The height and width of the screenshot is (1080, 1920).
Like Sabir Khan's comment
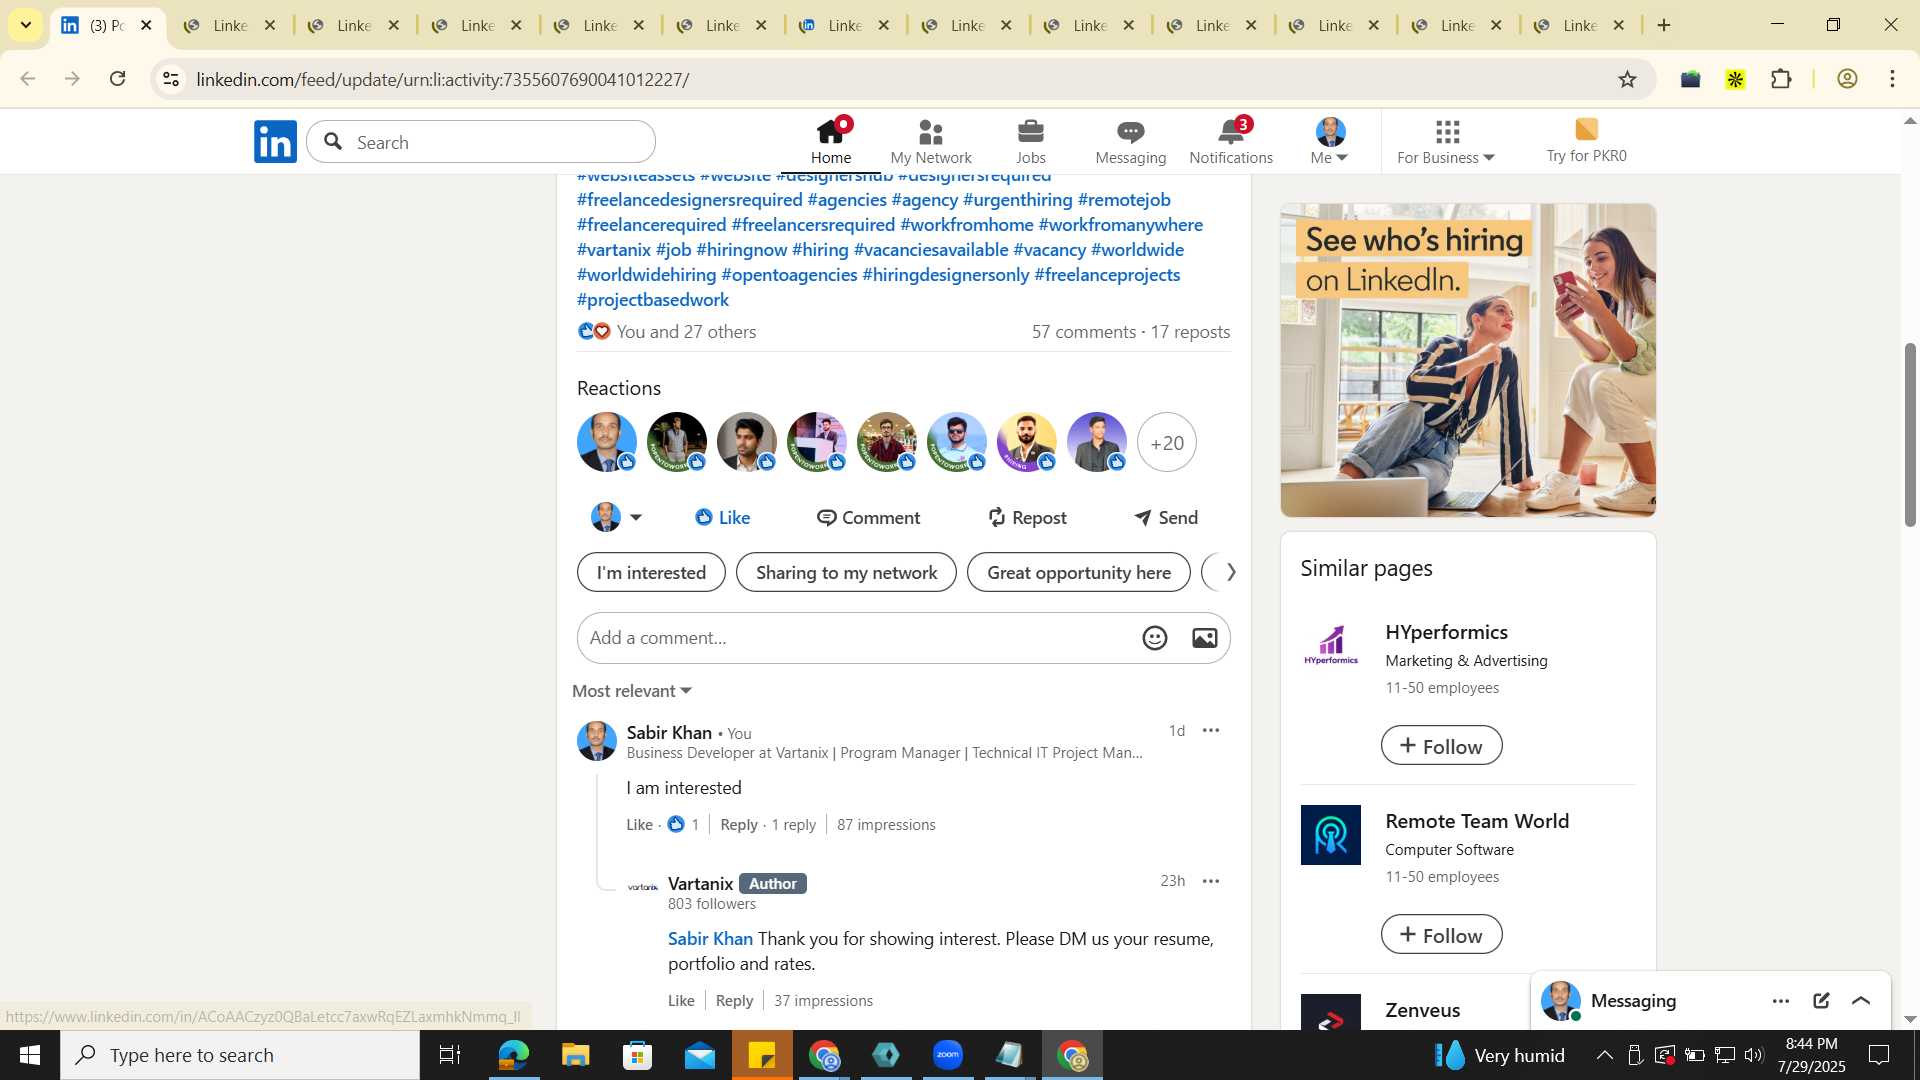[639, 824]
